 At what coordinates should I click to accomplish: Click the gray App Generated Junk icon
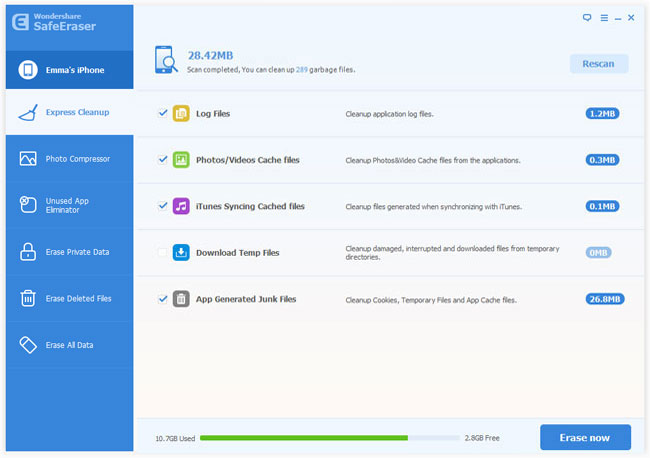pos(181,299)
